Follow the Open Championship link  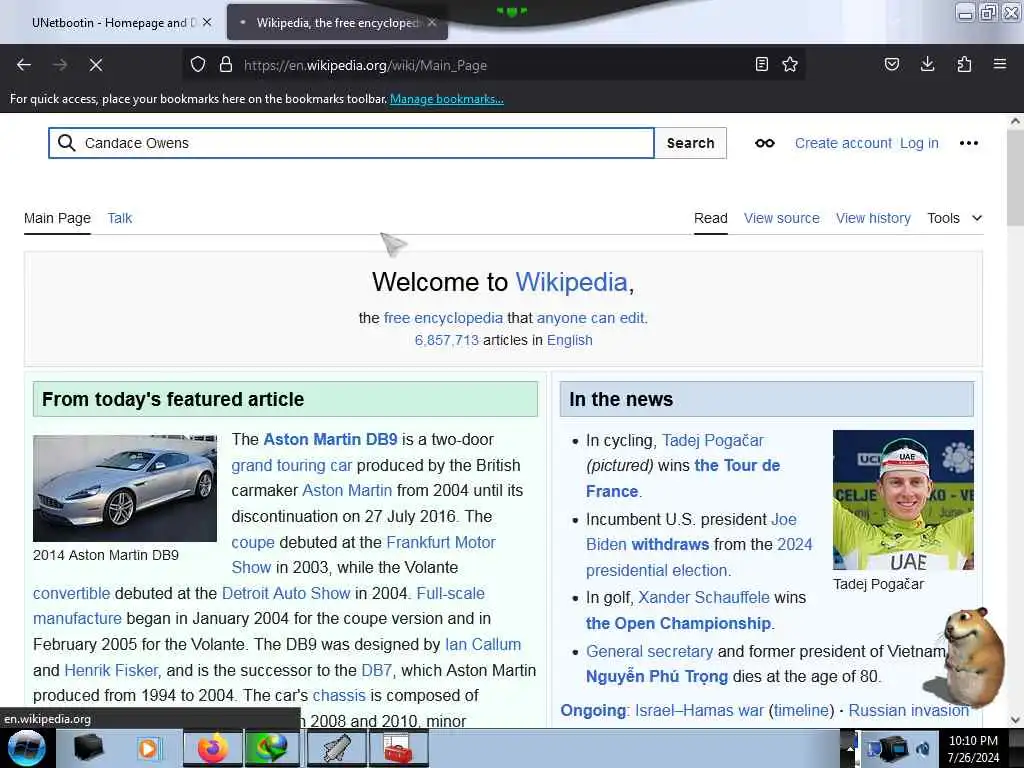click(x=678, y=624)
